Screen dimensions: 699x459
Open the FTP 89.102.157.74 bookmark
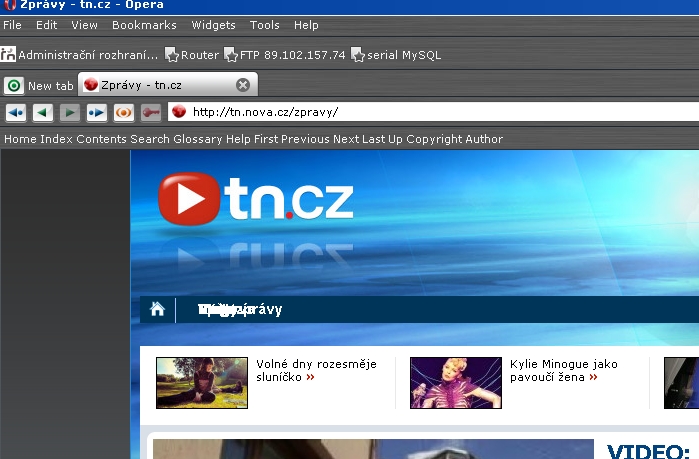pos(284,55)
